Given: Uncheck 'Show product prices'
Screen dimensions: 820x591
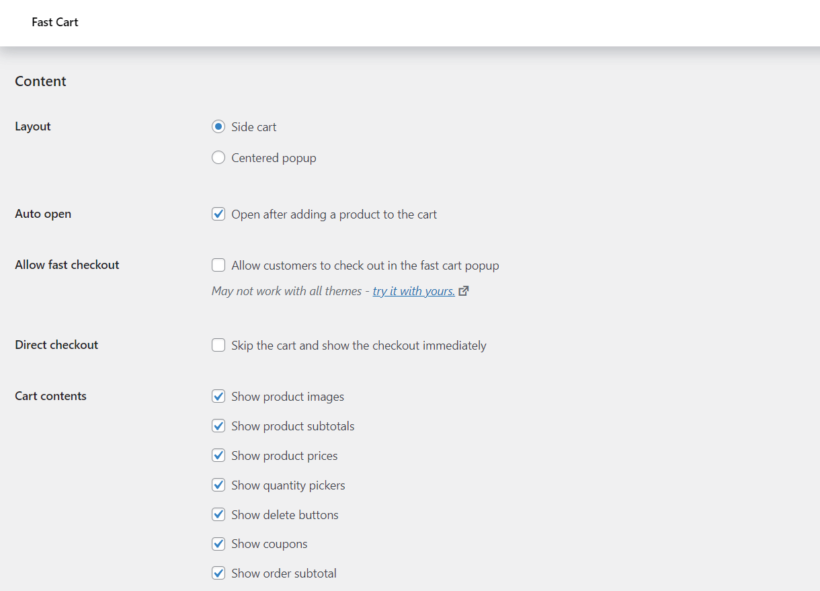Looking at the screenshot, I should tap(218, 455).
